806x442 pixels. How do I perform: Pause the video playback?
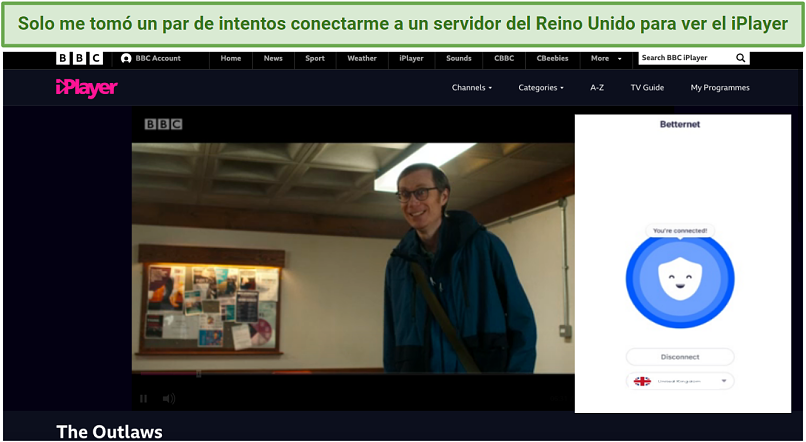tap(143, 398)
